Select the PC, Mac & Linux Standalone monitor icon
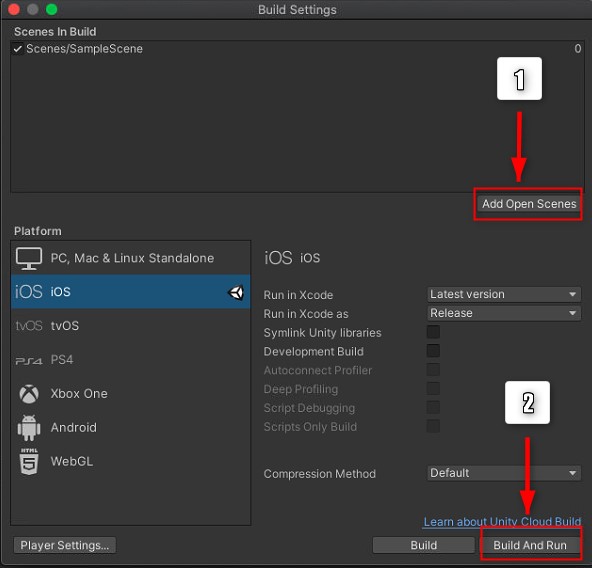The width and height of the screenshot is (592, 568). pyautogui.click(x=29, y=258)
